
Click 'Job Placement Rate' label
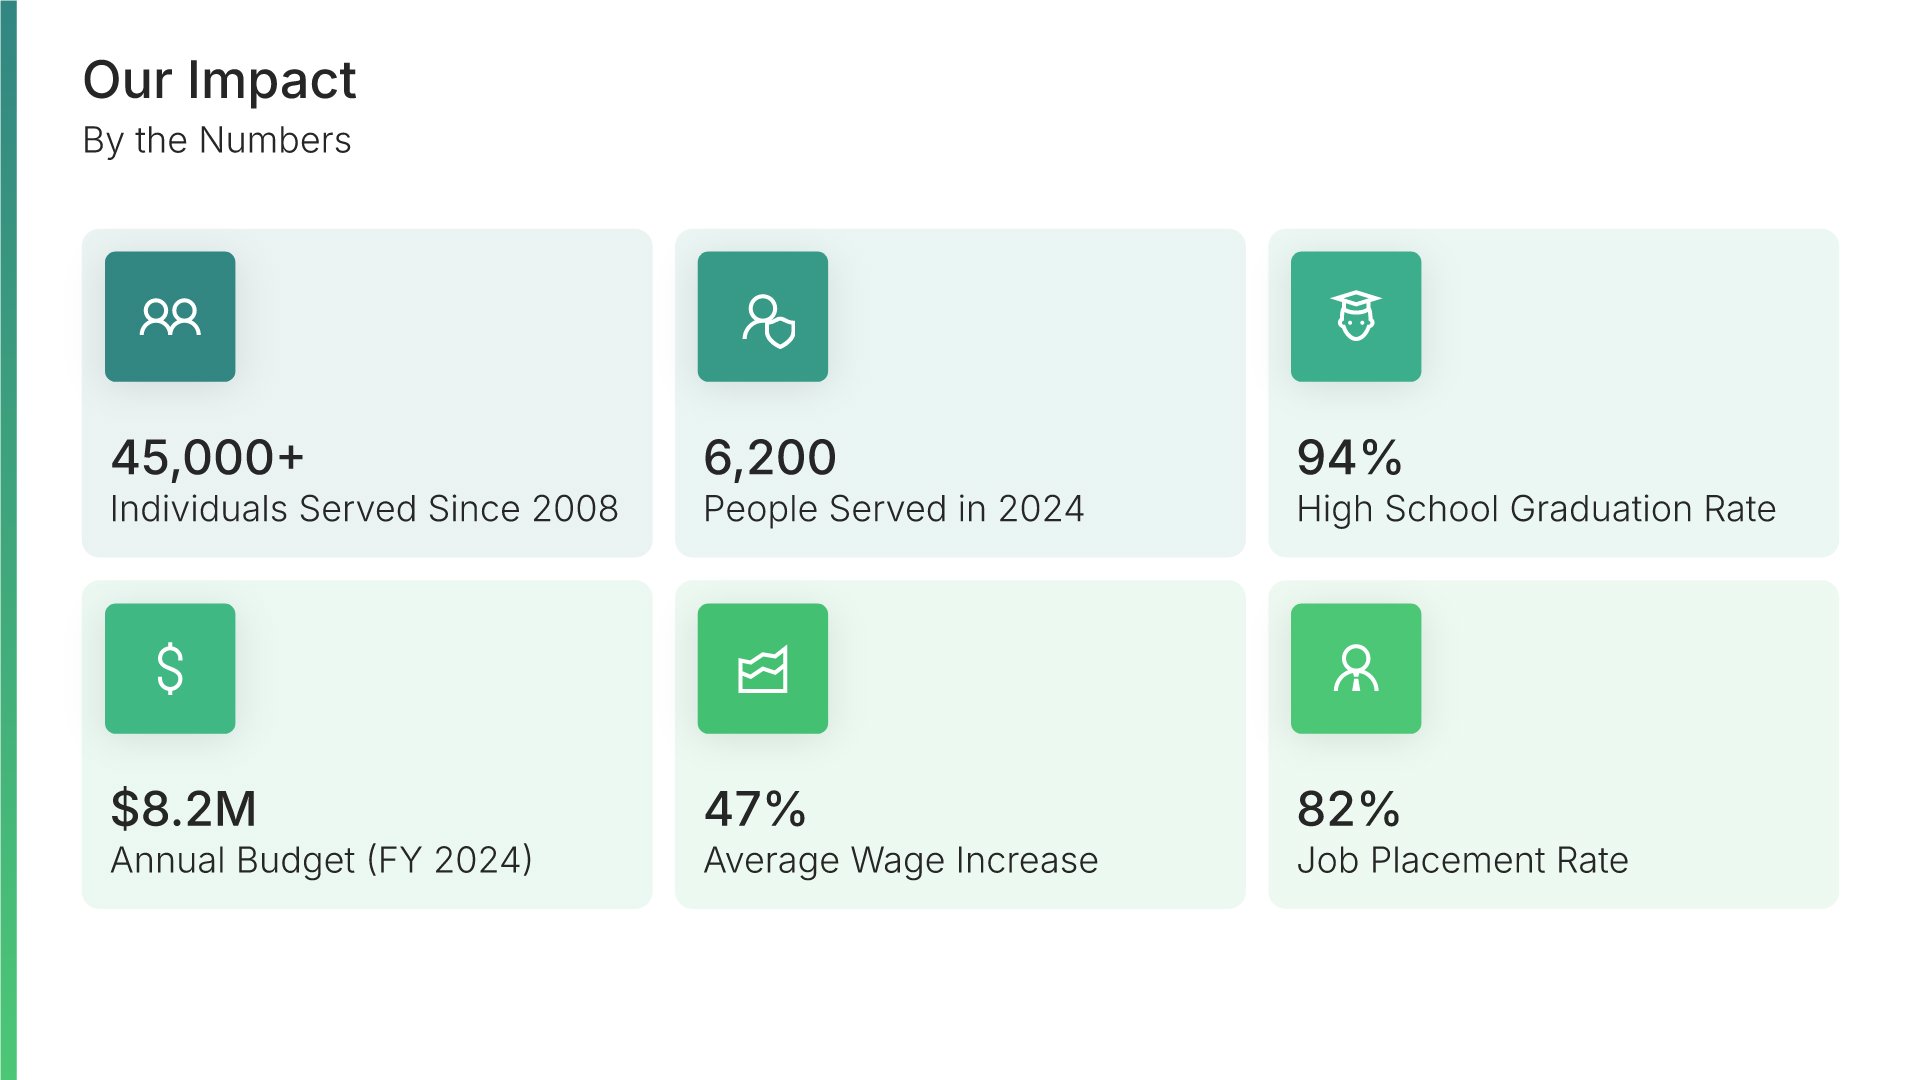tap(1462, 860)
